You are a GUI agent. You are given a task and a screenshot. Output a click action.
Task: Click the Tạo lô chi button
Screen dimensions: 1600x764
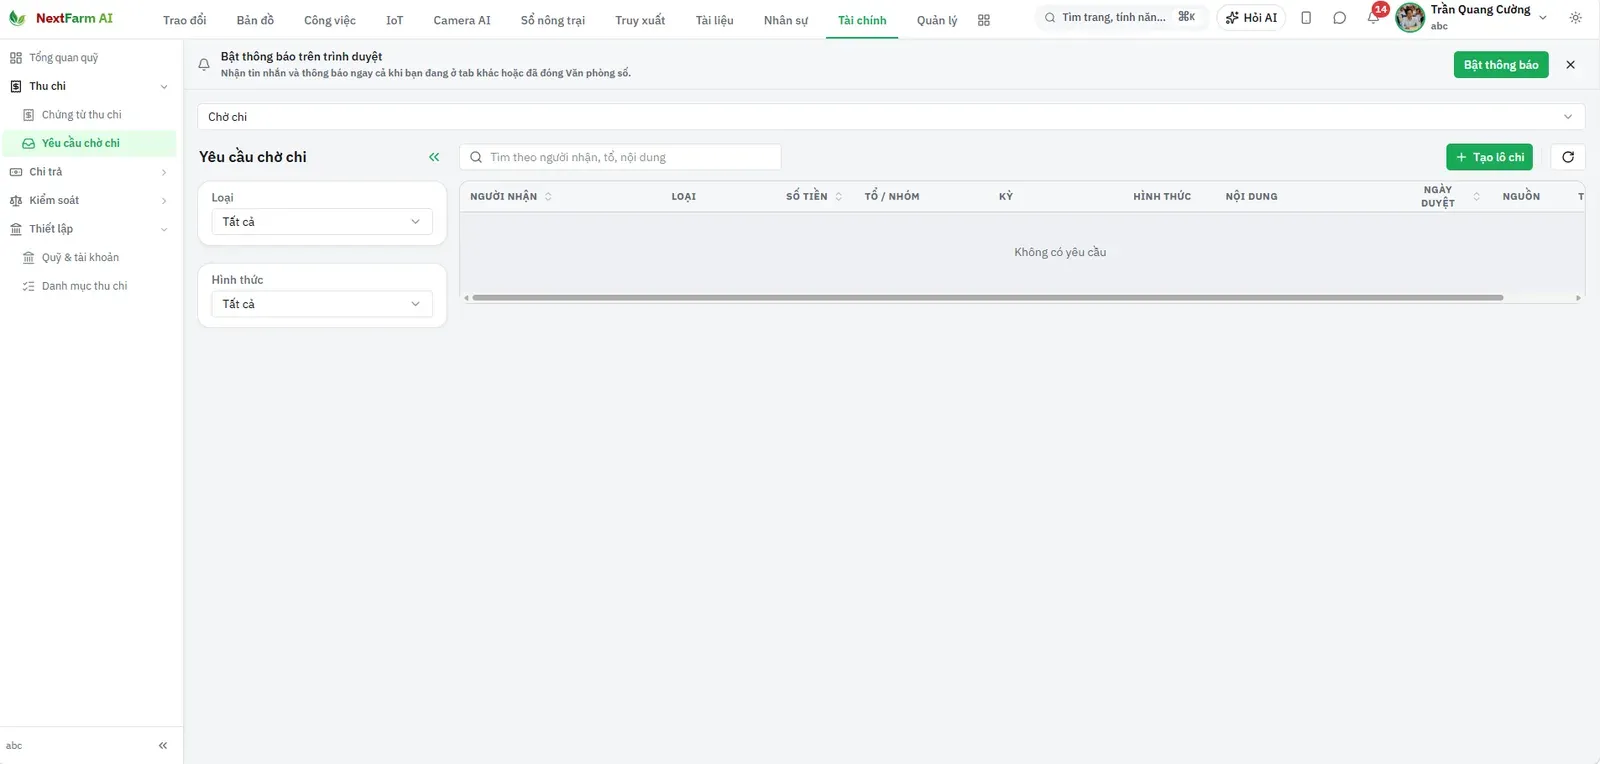1489,157
